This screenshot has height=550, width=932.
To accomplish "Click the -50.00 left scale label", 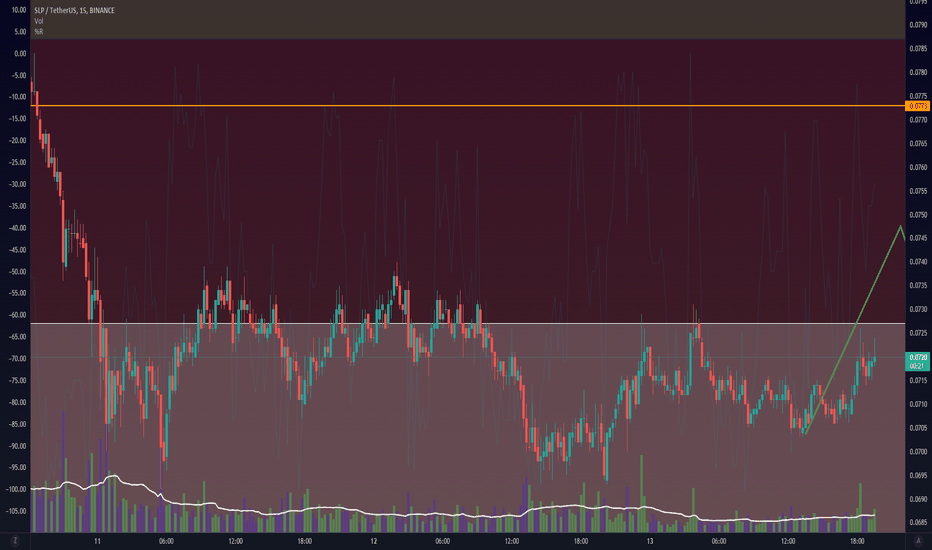I will [17, 272].
